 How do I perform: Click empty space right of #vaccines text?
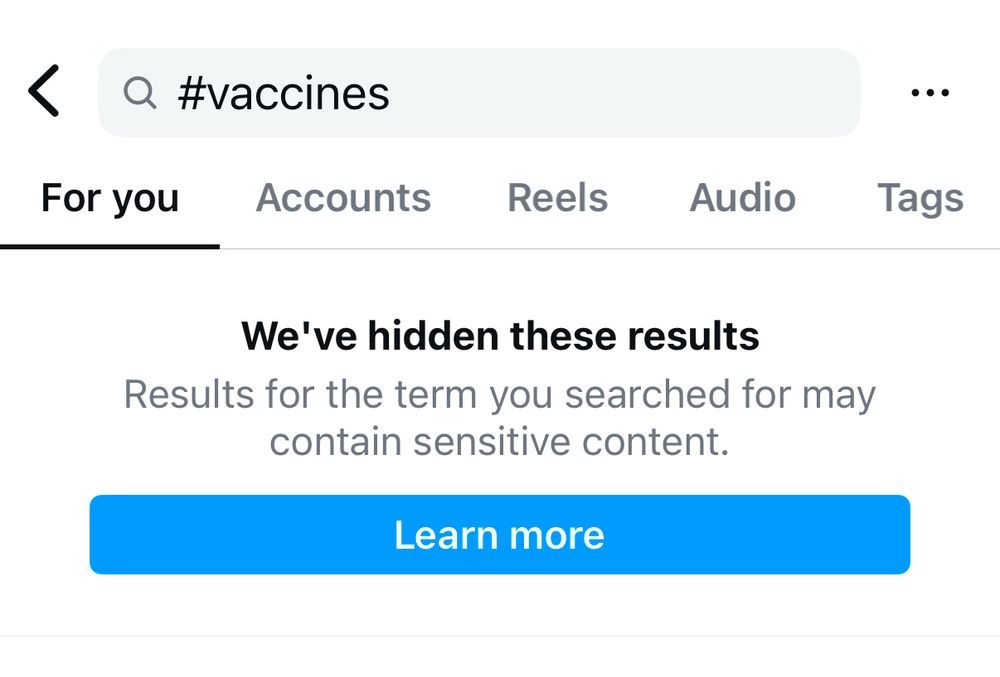(620, 93)
